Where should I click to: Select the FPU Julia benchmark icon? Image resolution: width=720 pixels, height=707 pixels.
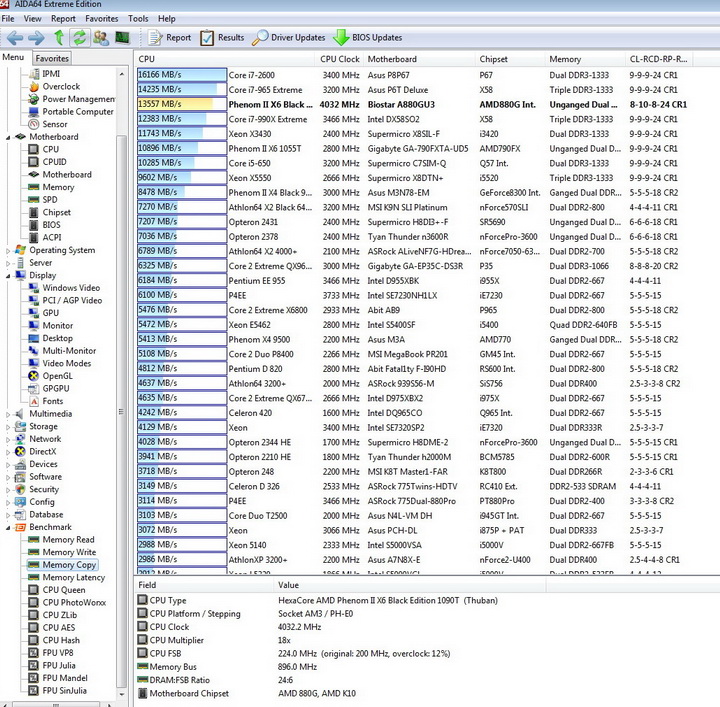[34, 665]
